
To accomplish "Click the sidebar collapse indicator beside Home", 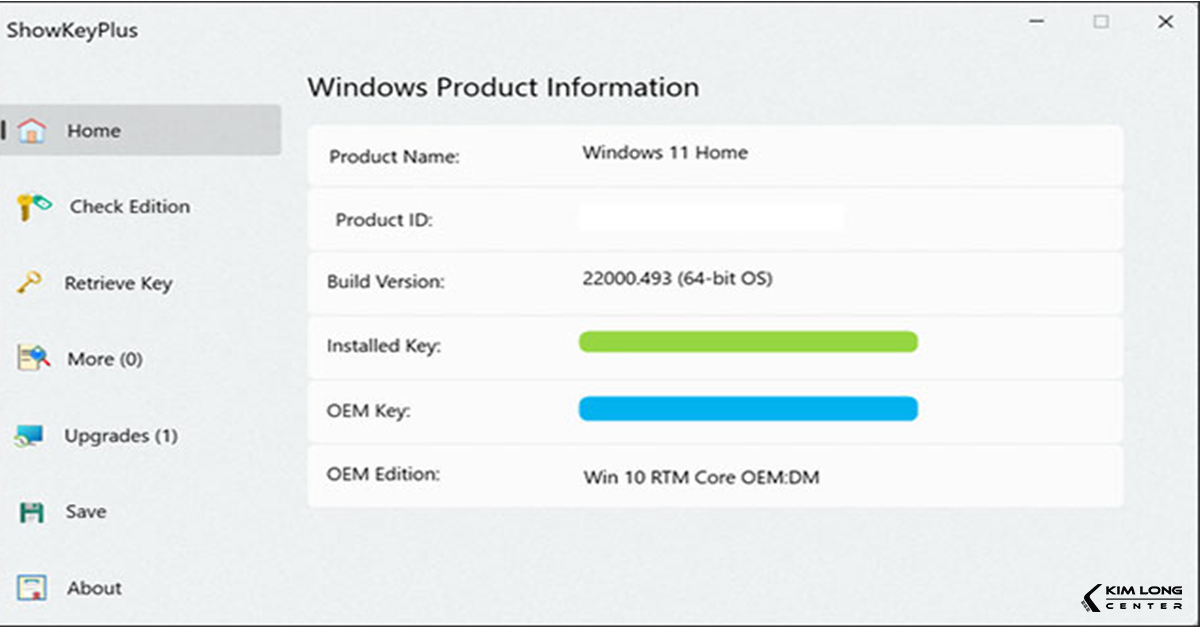I will click(x=5, y=129).
